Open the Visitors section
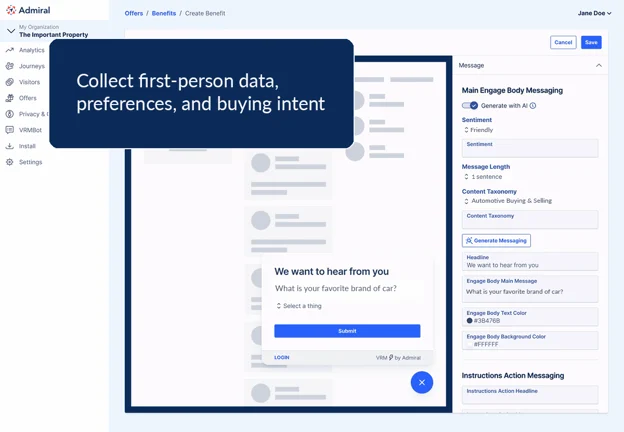This screenshot has height=432, width=624. [x=29, y=82]
